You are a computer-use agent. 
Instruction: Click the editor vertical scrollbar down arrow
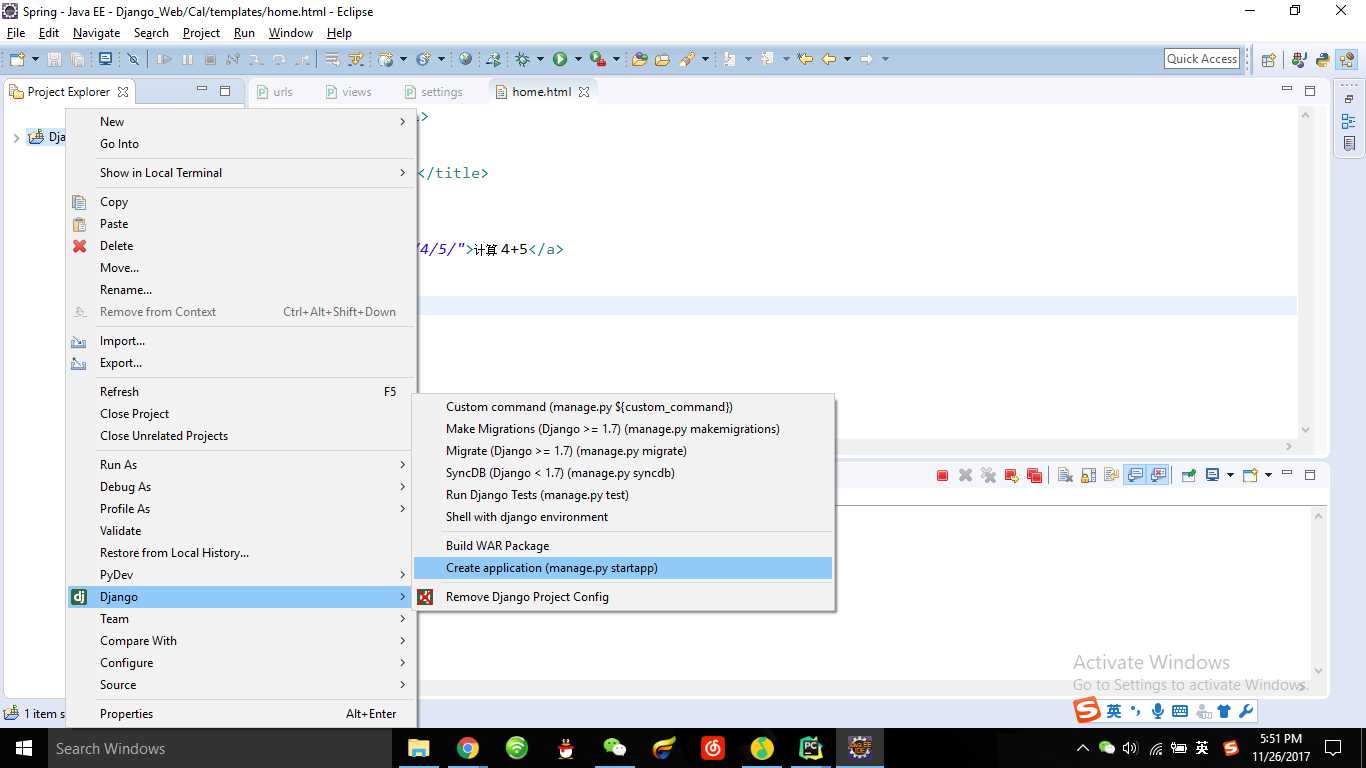point(1306,429)
